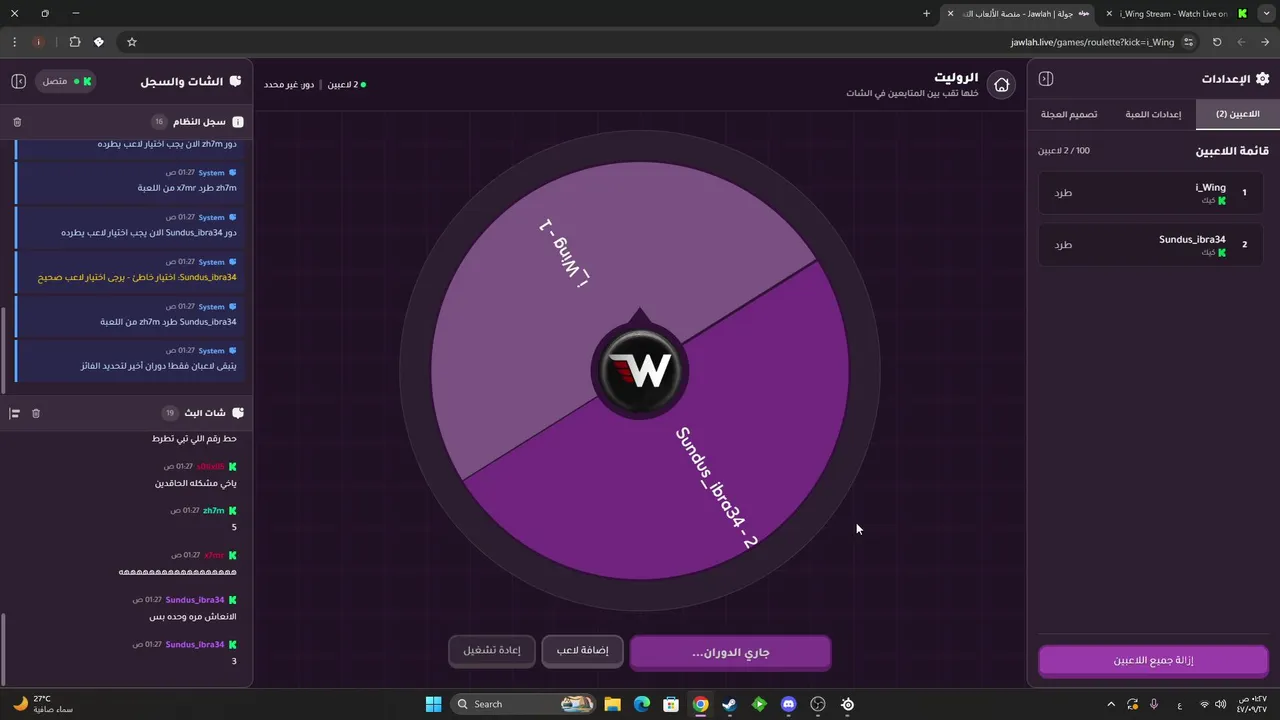The height and width of the screenshot is (720, 1280).
Task: Switch to the اللاعبين (2) tab
Action: (x=1237, y=114)
